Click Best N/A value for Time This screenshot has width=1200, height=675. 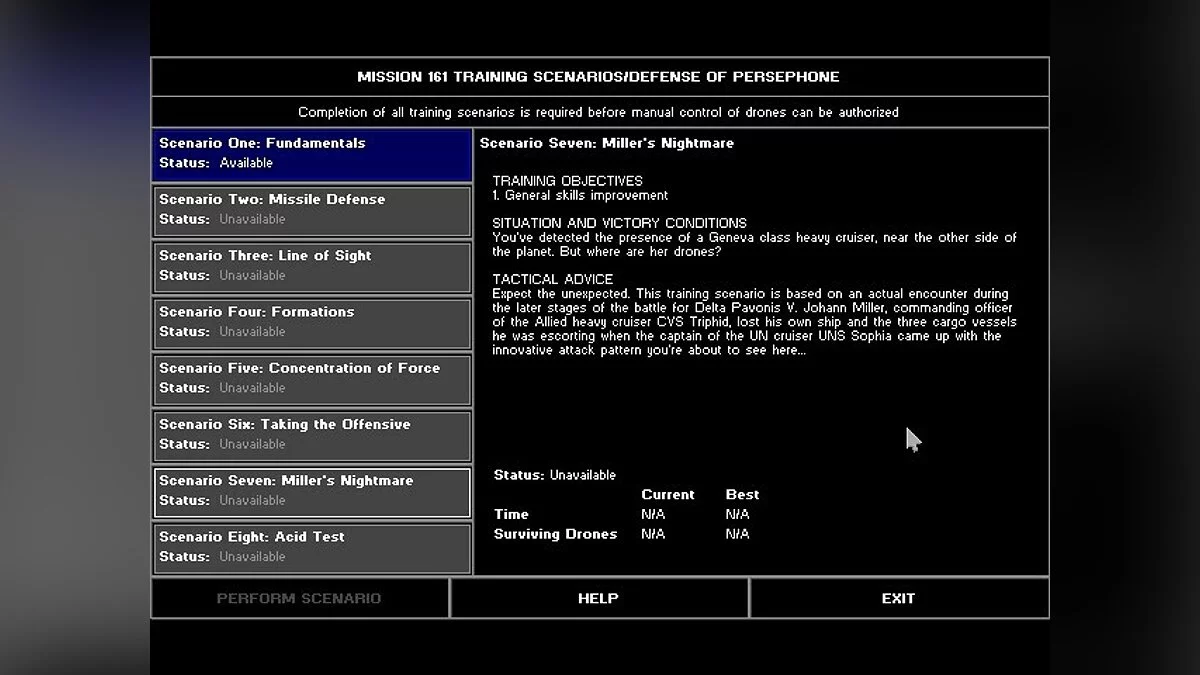[x=737, y=514]
